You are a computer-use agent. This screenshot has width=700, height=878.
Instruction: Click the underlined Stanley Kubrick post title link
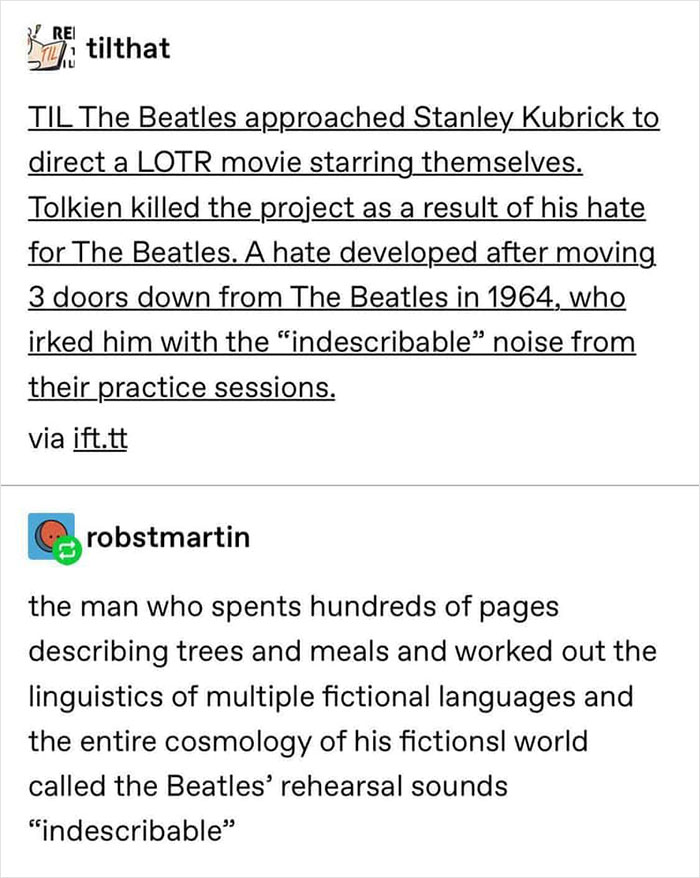(x=345, y=118)
